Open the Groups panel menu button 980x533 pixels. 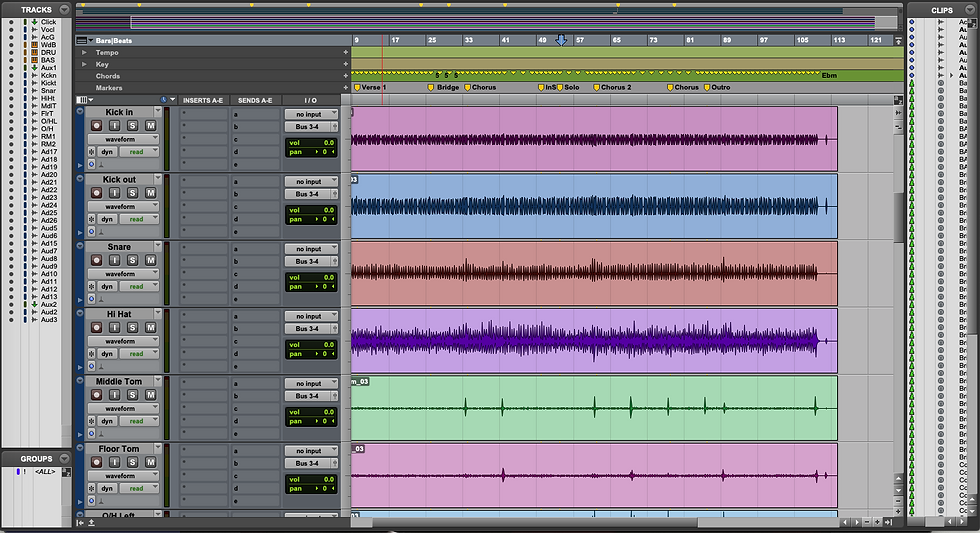pyautogui.click(x=64, y=459)
